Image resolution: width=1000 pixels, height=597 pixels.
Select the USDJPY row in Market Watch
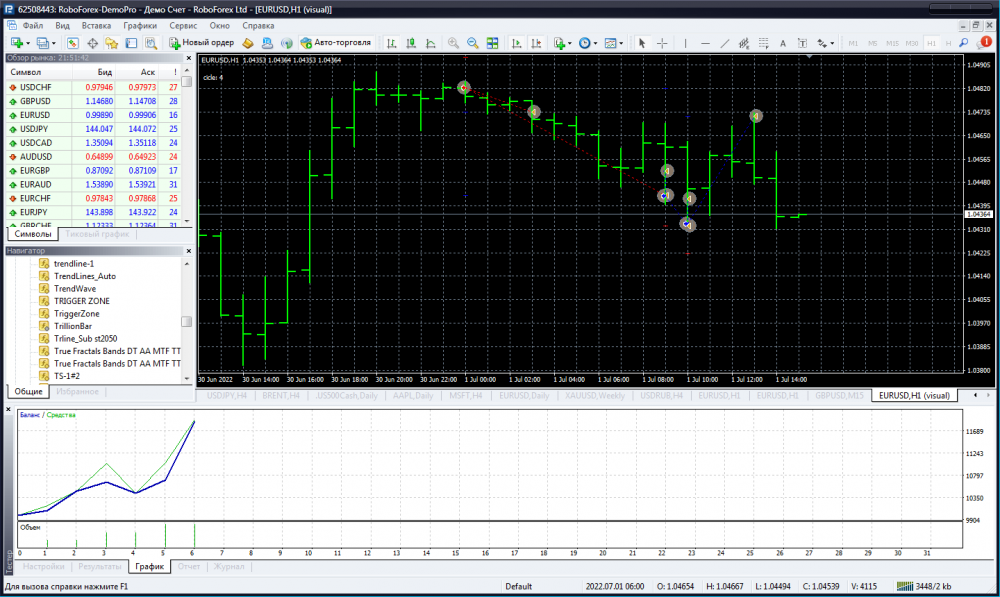click(93, 129)
